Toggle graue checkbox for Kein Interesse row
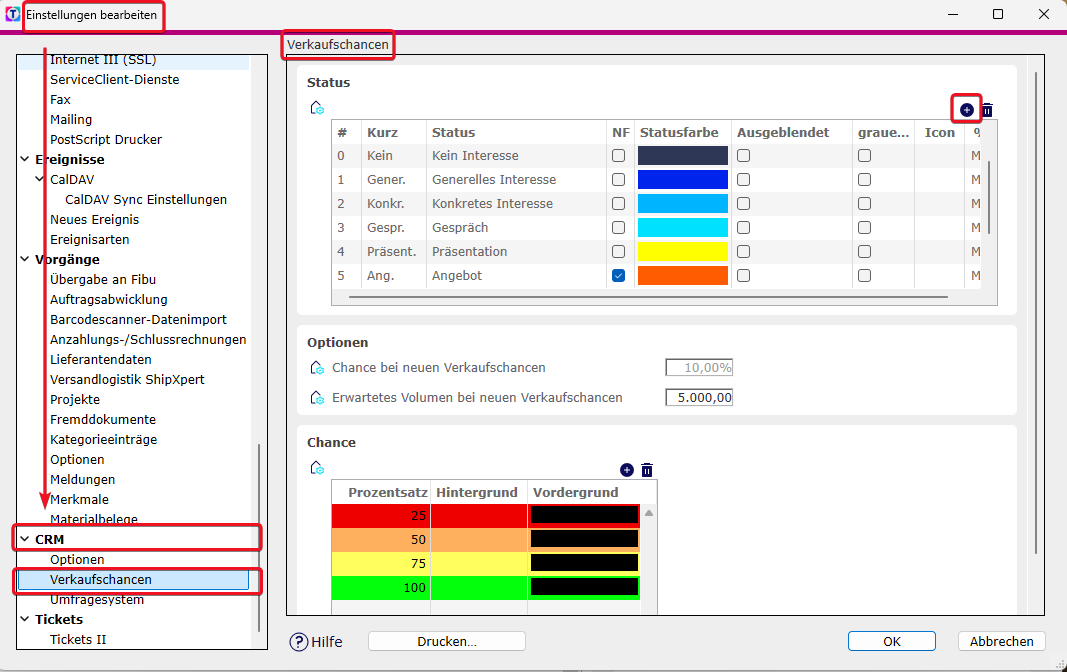The image size is (1067, 672). [x=864, y=156]
